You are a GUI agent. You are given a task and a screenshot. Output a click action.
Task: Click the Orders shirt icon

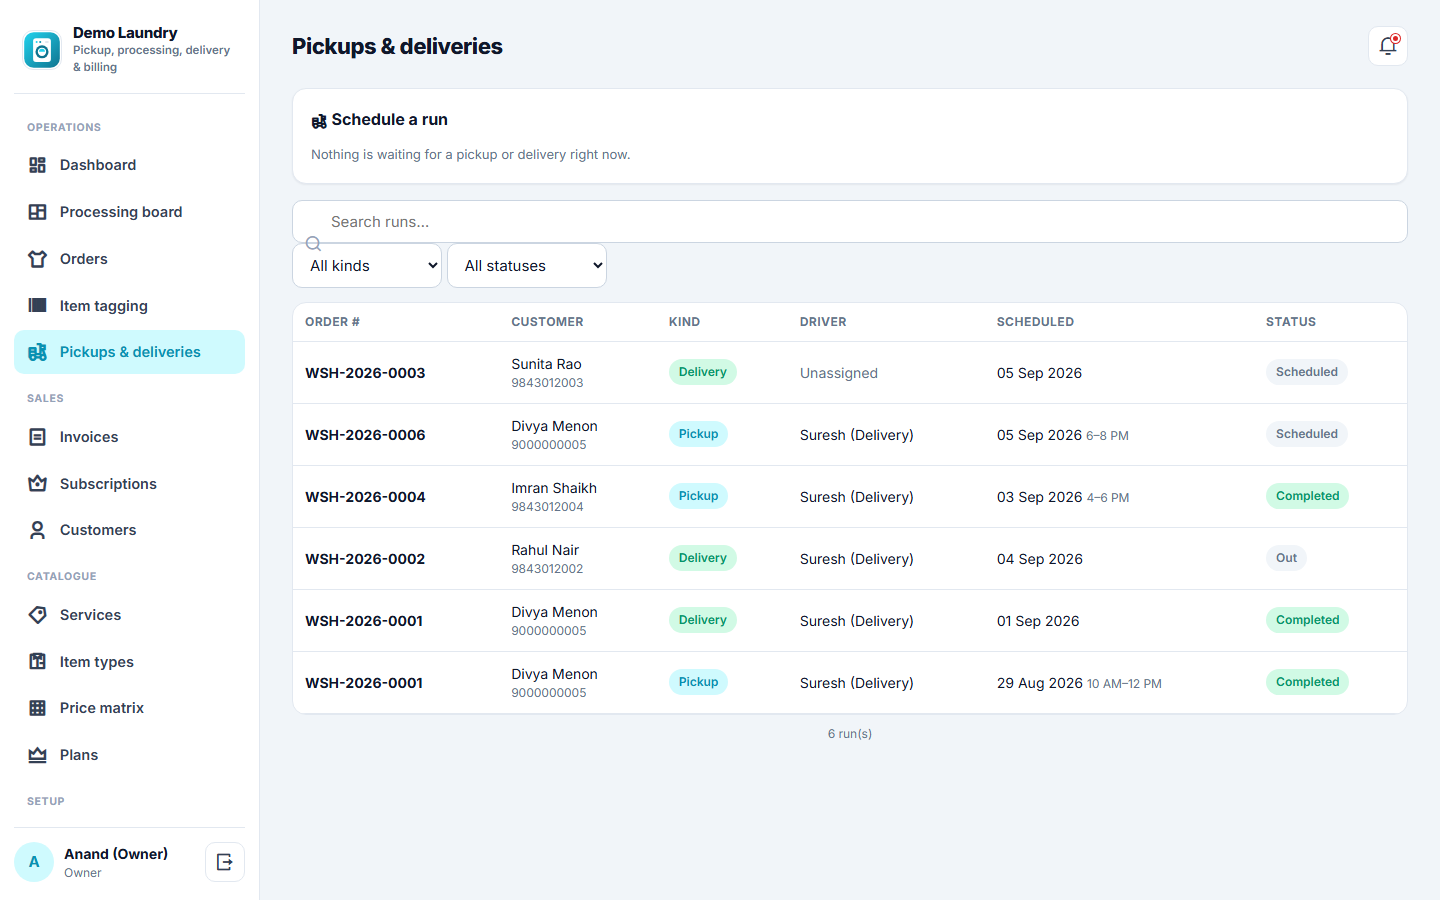[x=38, y=259]
